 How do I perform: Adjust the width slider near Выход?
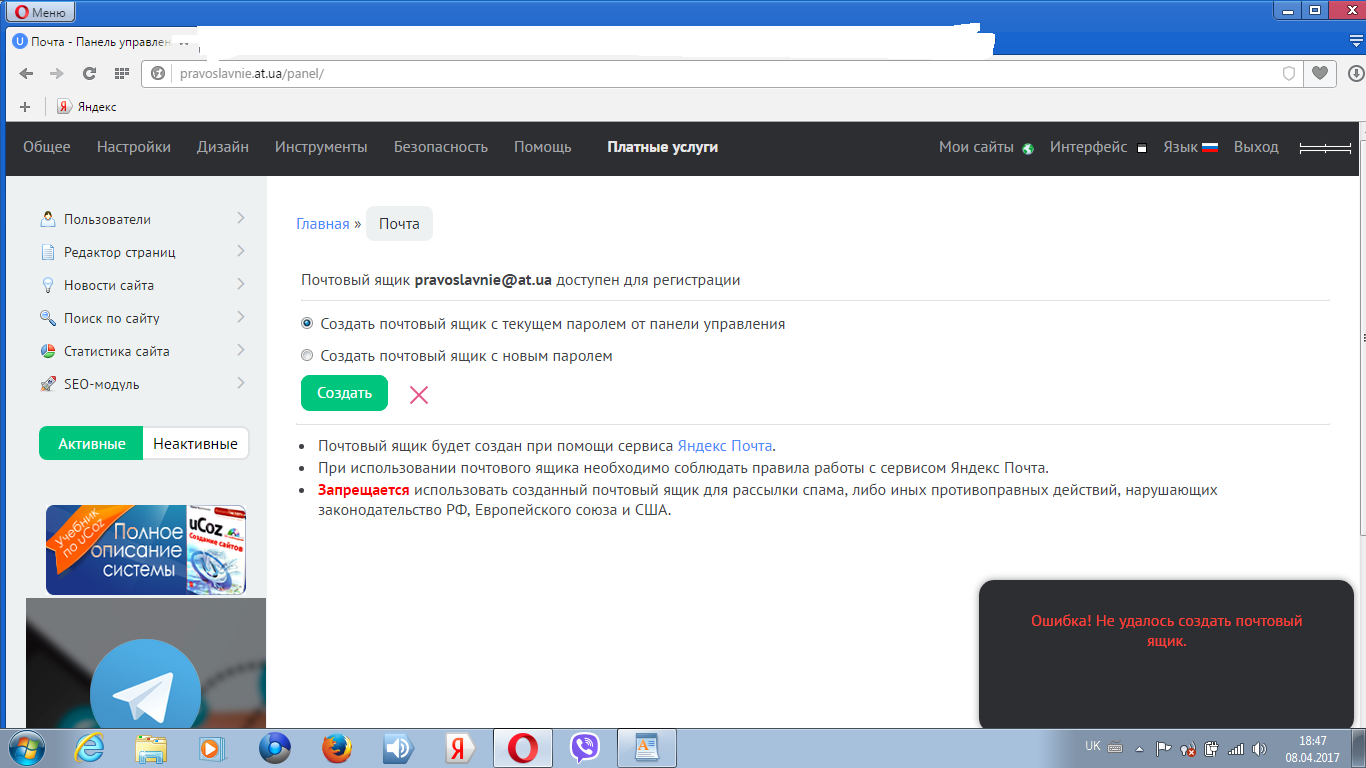click(x=1324, y=148)
